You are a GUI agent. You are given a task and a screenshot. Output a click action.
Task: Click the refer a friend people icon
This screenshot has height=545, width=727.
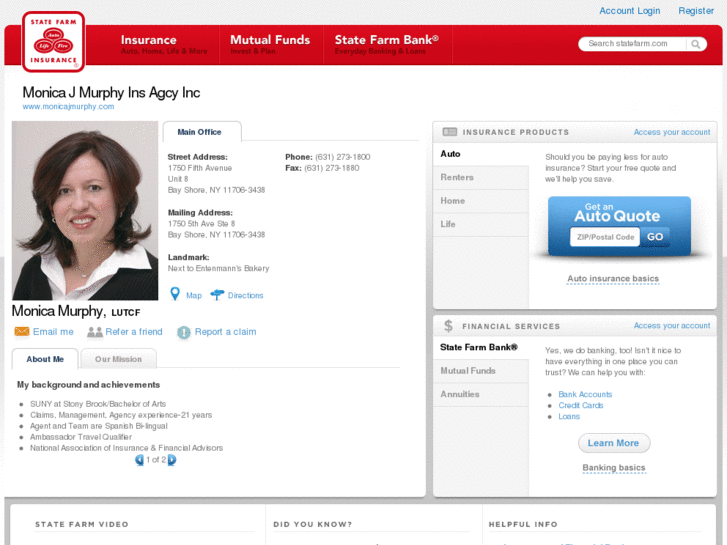pyautogui.click(x=95, y=332)
